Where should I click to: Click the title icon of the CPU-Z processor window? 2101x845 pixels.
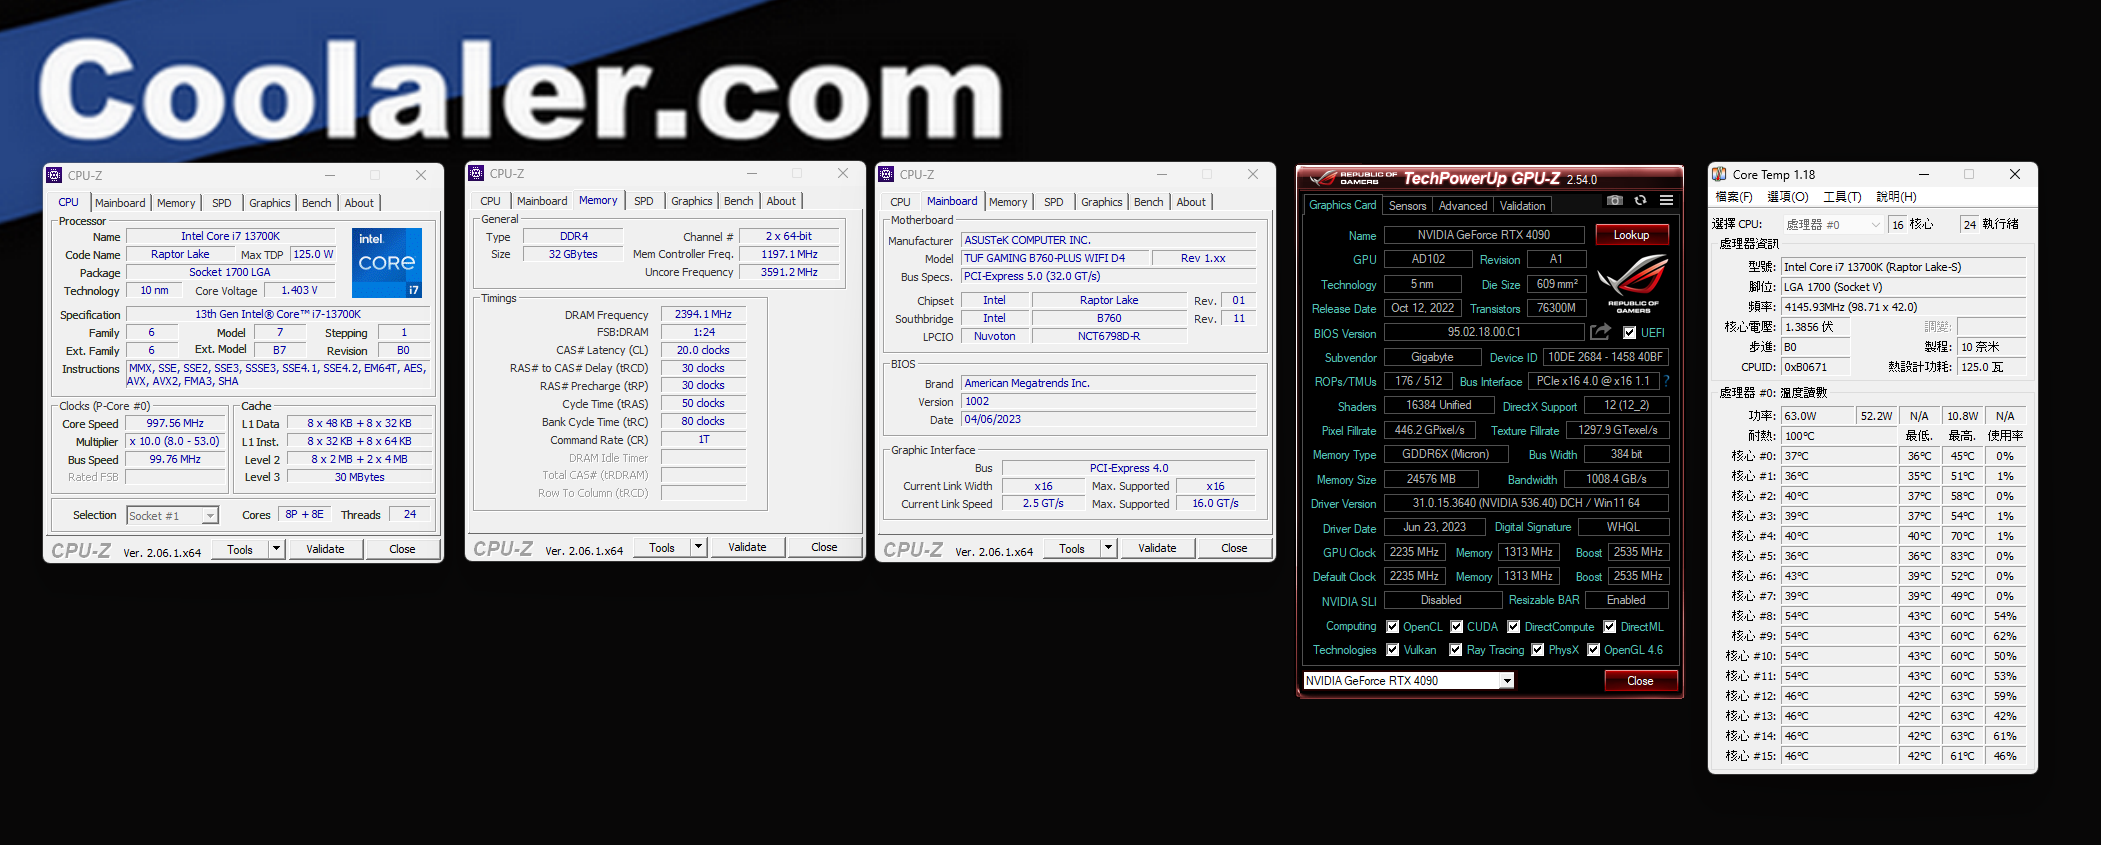(54, 175)
